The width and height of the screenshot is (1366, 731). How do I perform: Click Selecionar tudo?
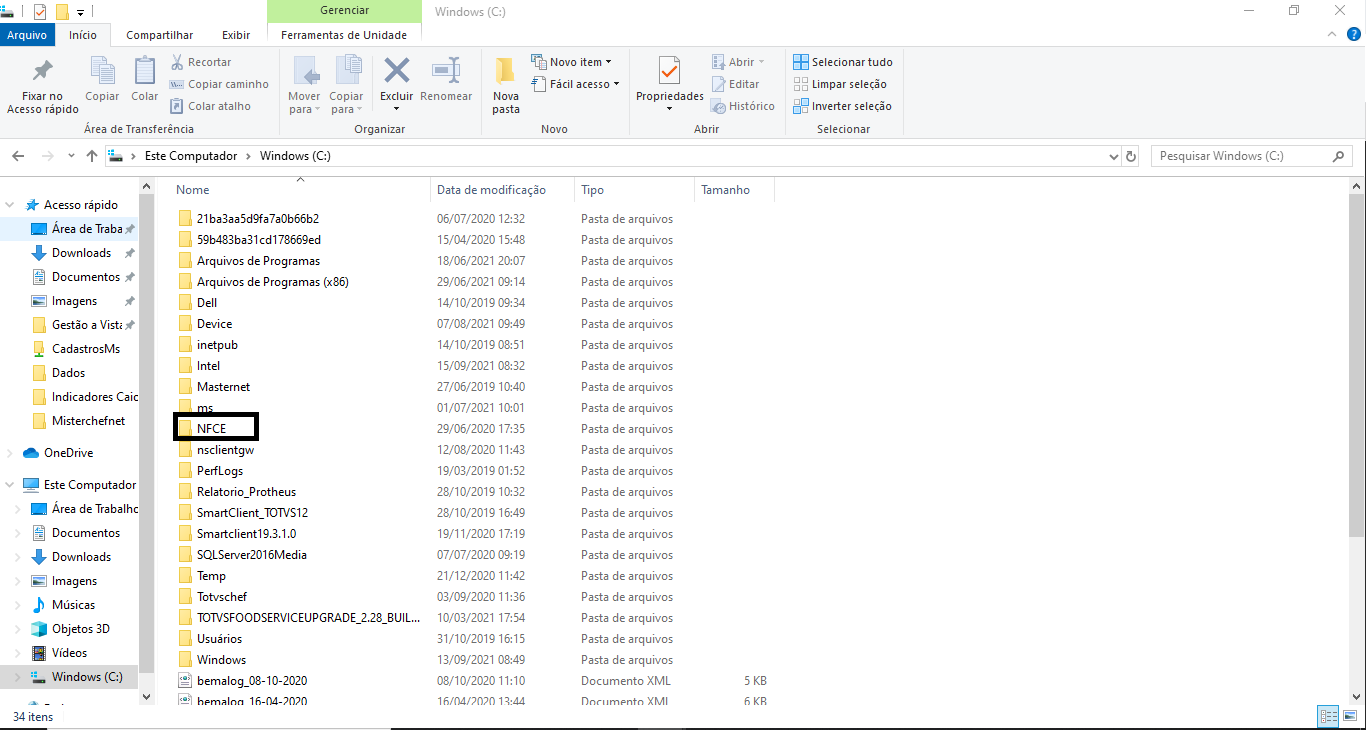(843, 62)
